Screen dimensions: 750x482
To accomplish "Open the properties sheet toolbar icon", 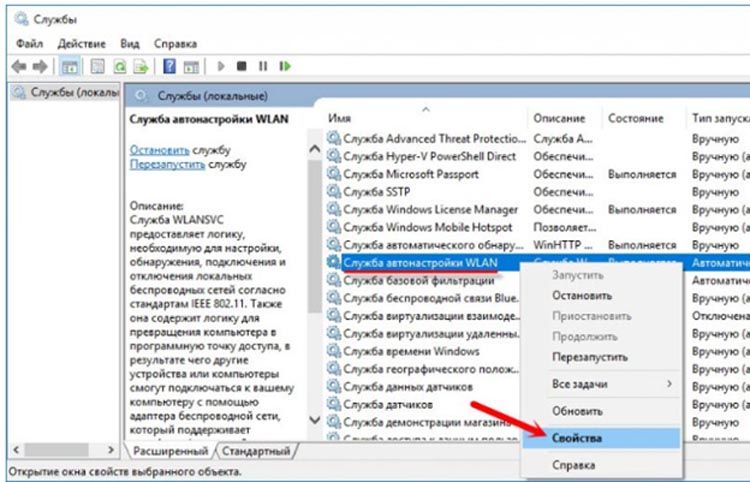I will coord(98,66).
